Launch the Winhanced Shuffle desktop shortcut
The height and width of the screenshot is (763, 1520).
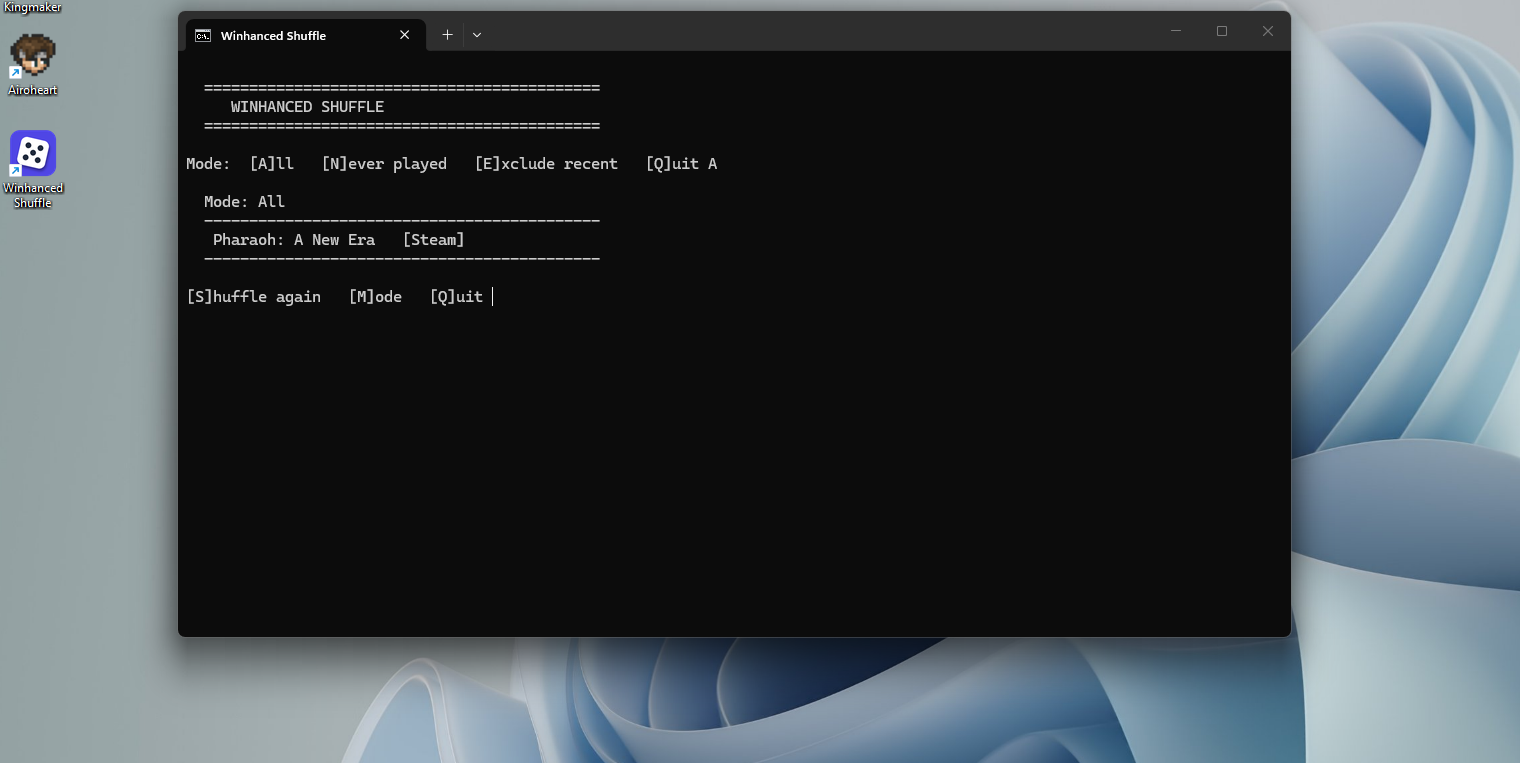coord(33,169)
